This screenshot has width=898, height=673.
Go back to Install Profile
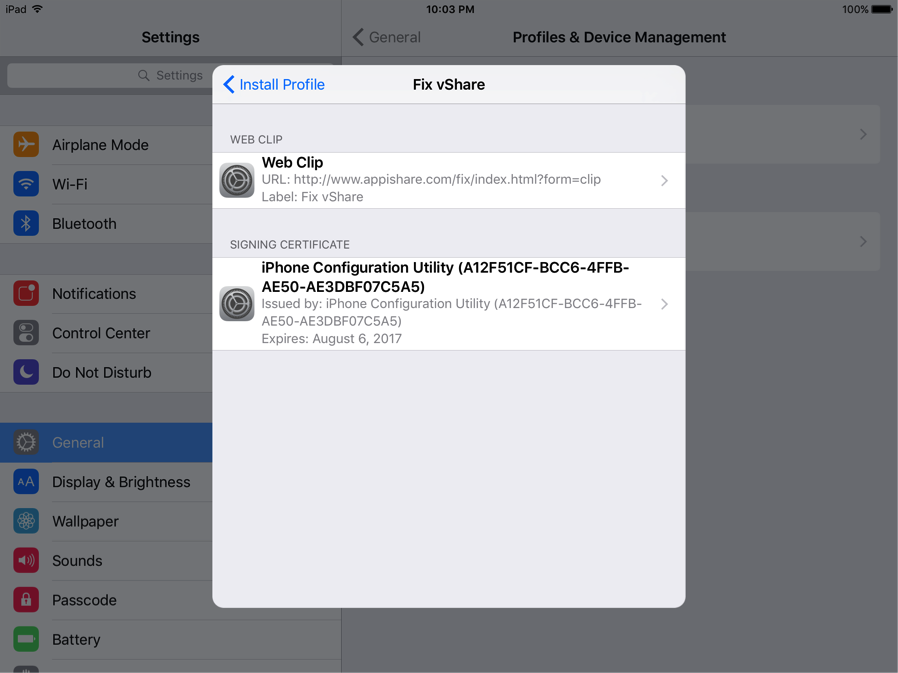(274, 85)
